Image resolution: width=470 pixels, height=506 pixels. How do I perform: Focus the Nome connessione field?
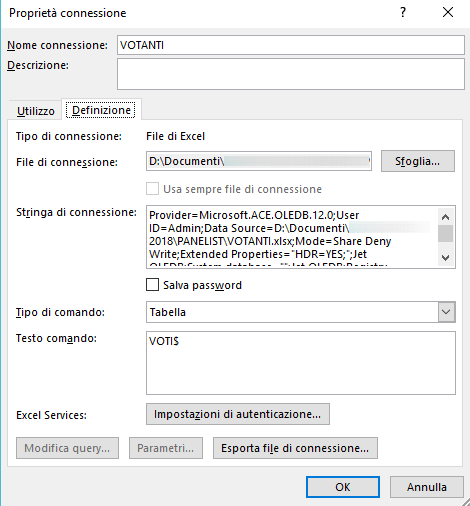(291, 45)
